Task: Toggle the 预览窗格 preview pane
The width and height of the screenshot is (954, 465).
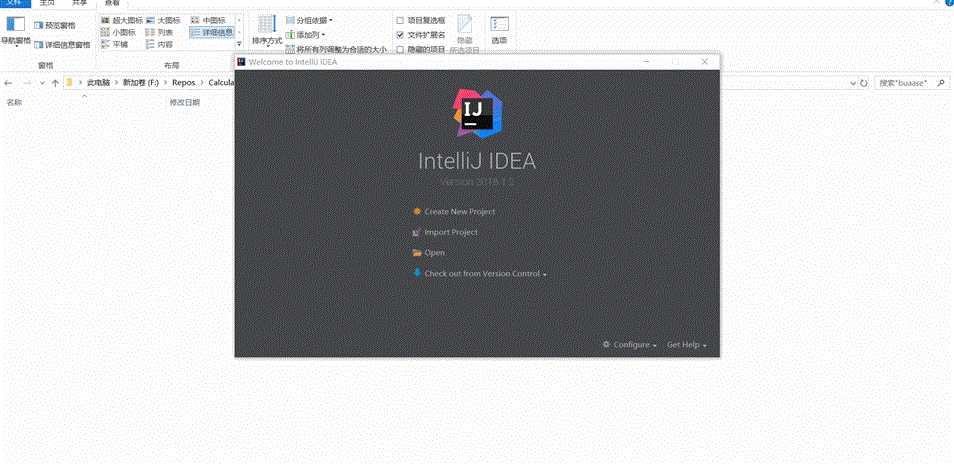Action: 55,25
